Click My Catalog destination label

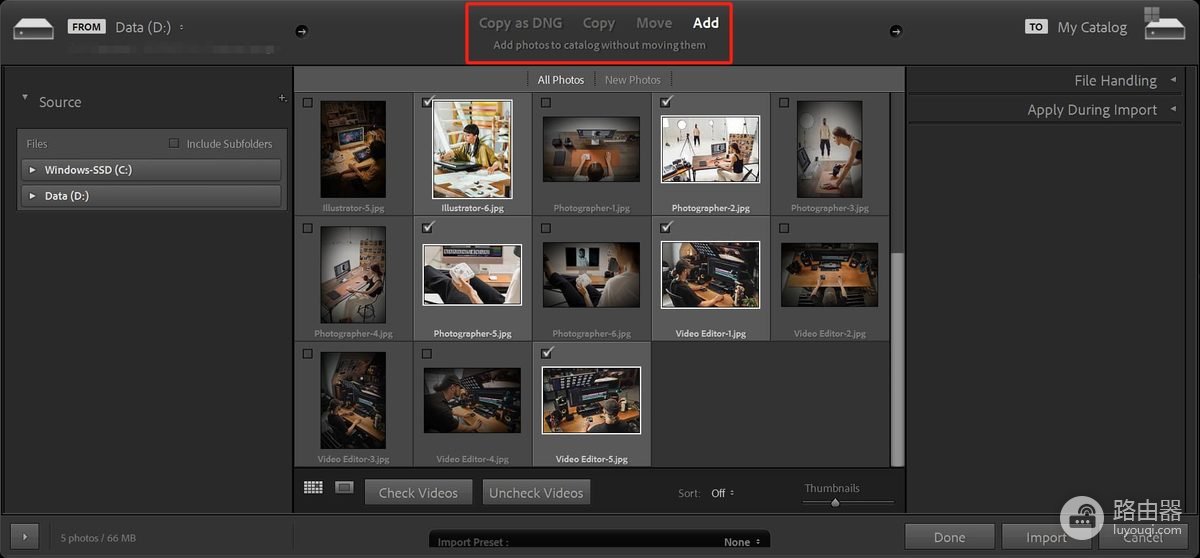tap(1092, 27)
